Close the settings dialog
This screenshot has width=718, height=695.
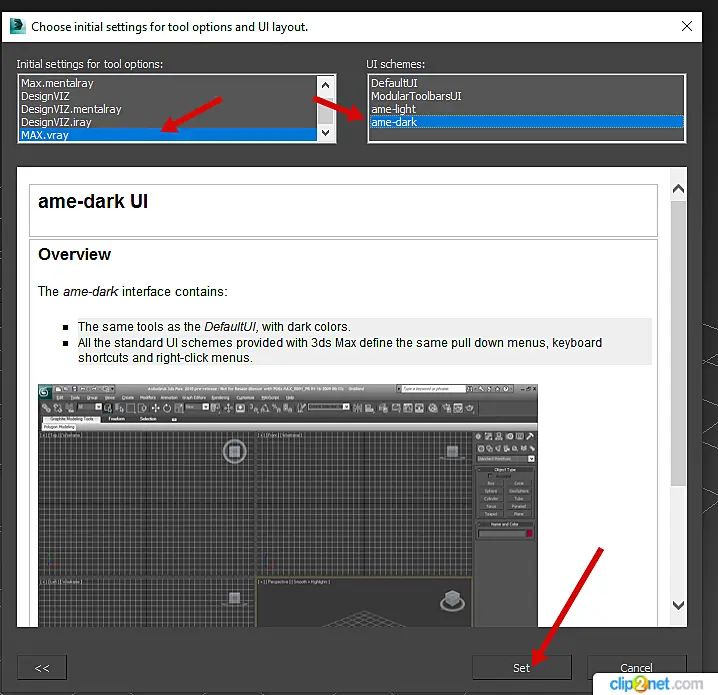686,27
